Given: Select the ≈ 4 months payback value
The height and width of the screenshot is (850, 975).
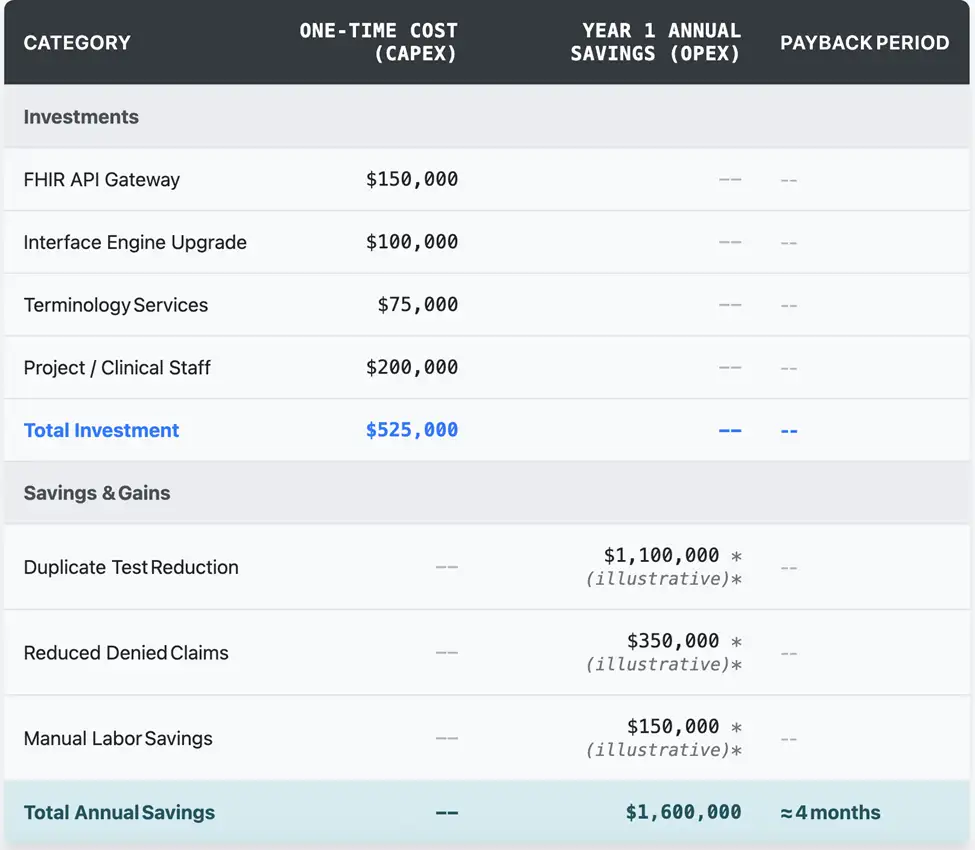Looking at the screenshot, I should tap(830, 813).
